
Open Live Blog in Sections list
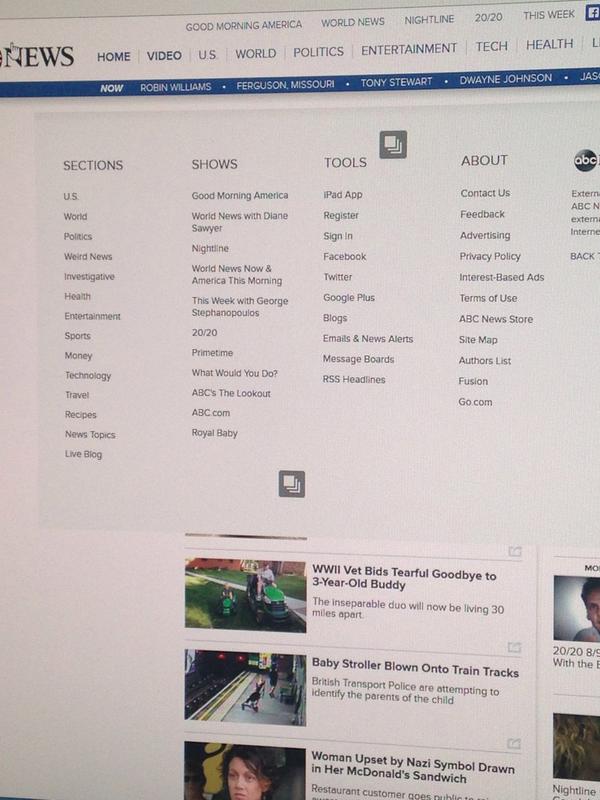83,454
